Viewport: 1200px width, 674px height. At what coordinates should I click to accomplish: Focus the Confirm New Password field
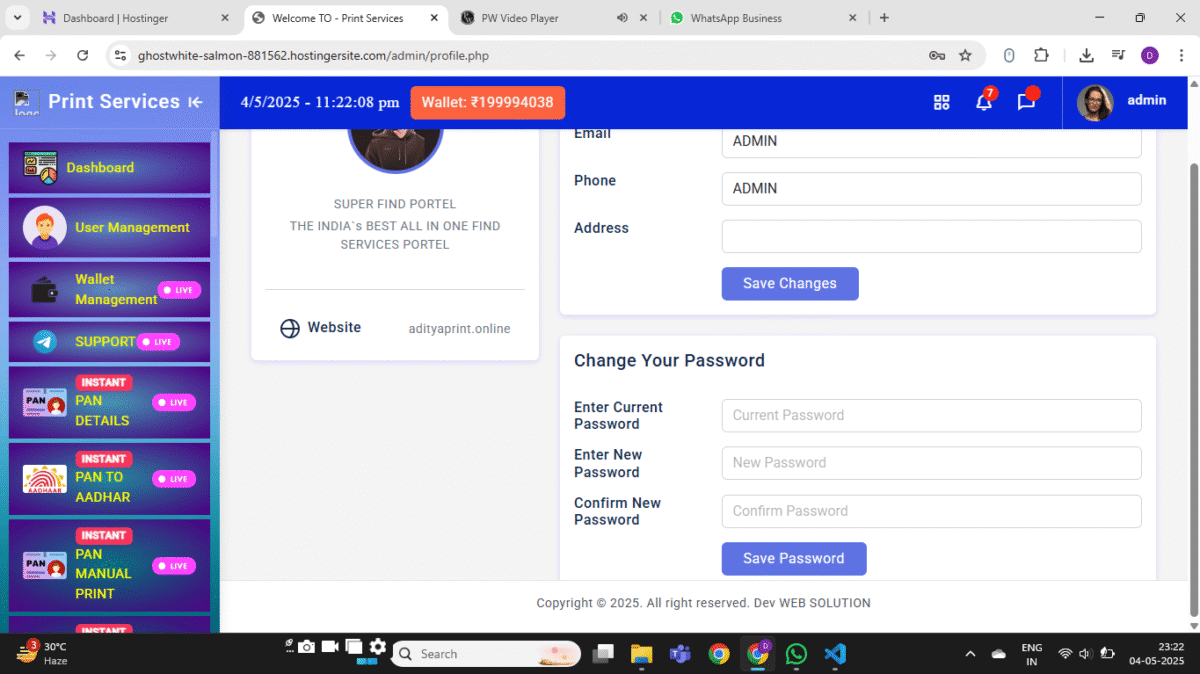(x=932, y=511)
